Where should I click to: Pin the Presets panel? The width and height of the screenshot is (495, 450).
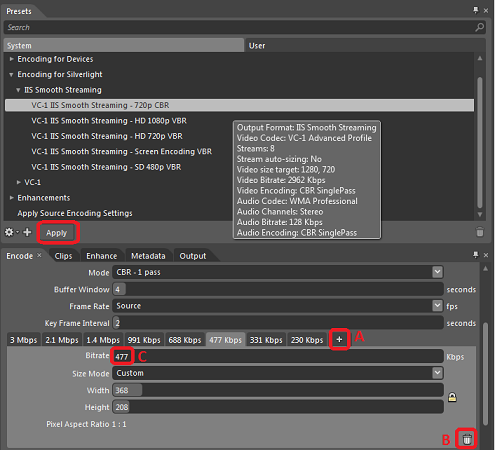476,10
